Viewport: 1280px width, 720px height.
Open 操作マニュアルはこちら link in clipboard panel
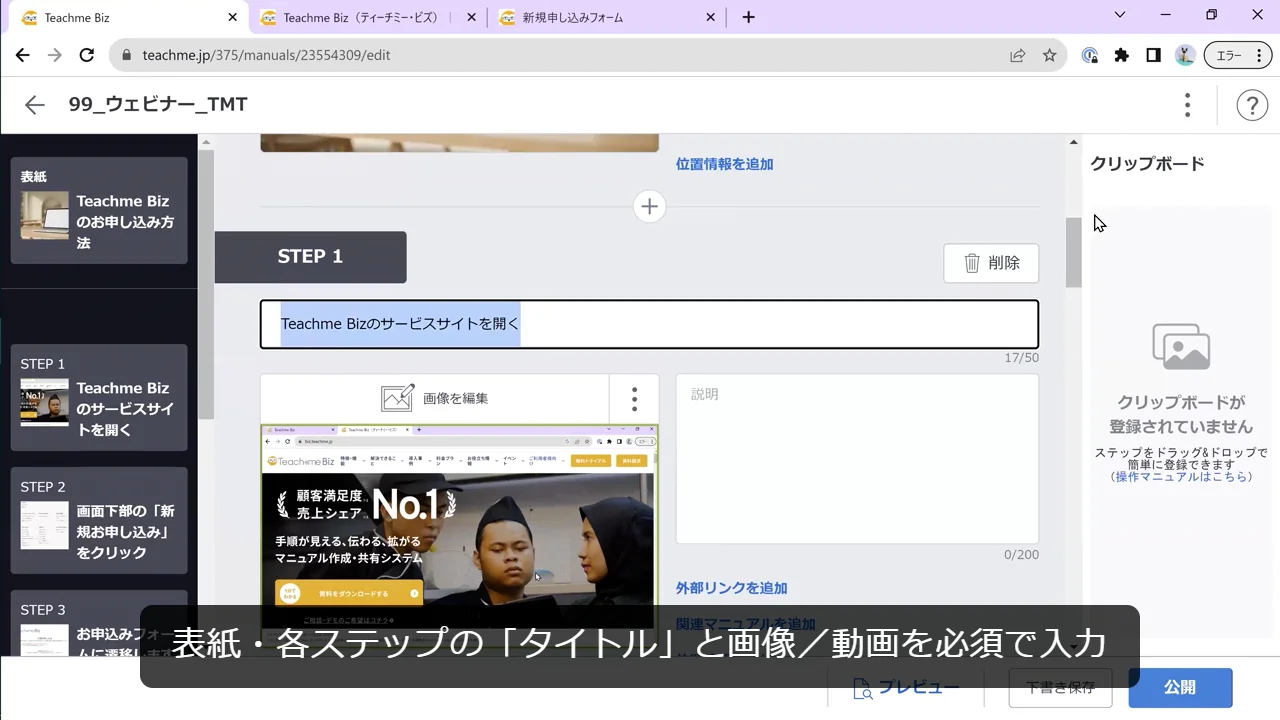[1182, 477]
